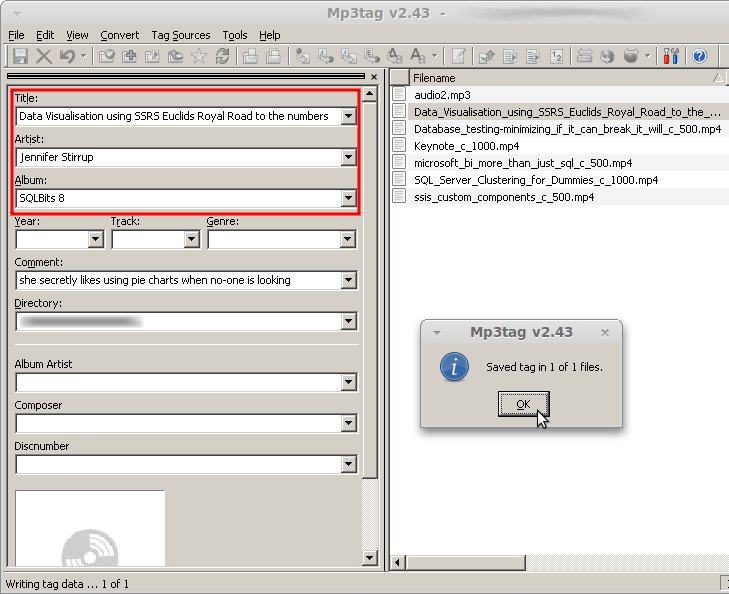Click the tag panel scroll up arrow
729x594 pixels.
coord(370,94)
